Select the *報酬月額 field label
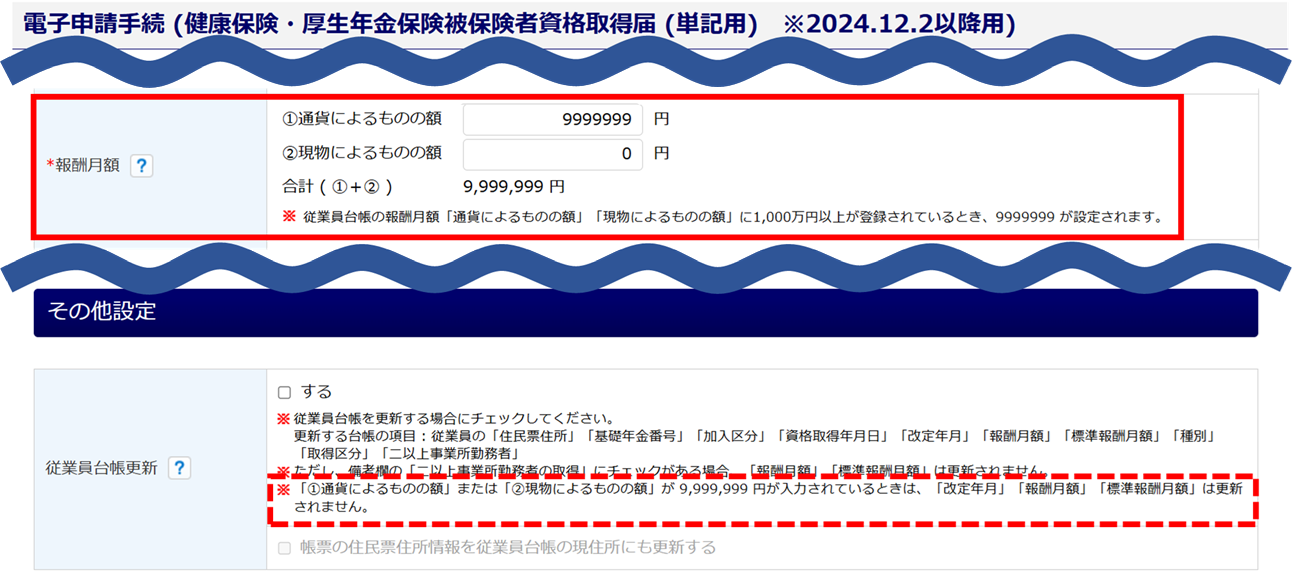The height and width of the screenshot is (577, 1292). (x=86, y=166)
